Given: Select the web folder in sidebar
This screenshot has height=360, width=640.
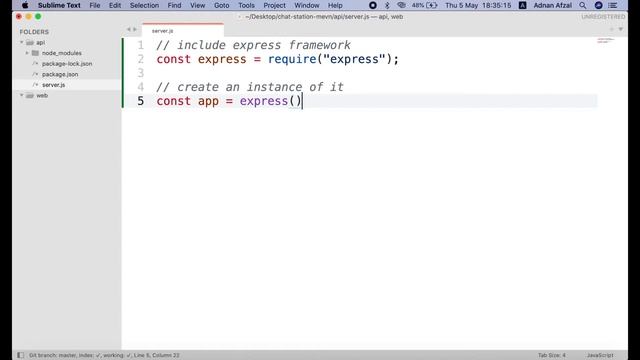Looking at the screenshot, I should [x=42, y=96].
